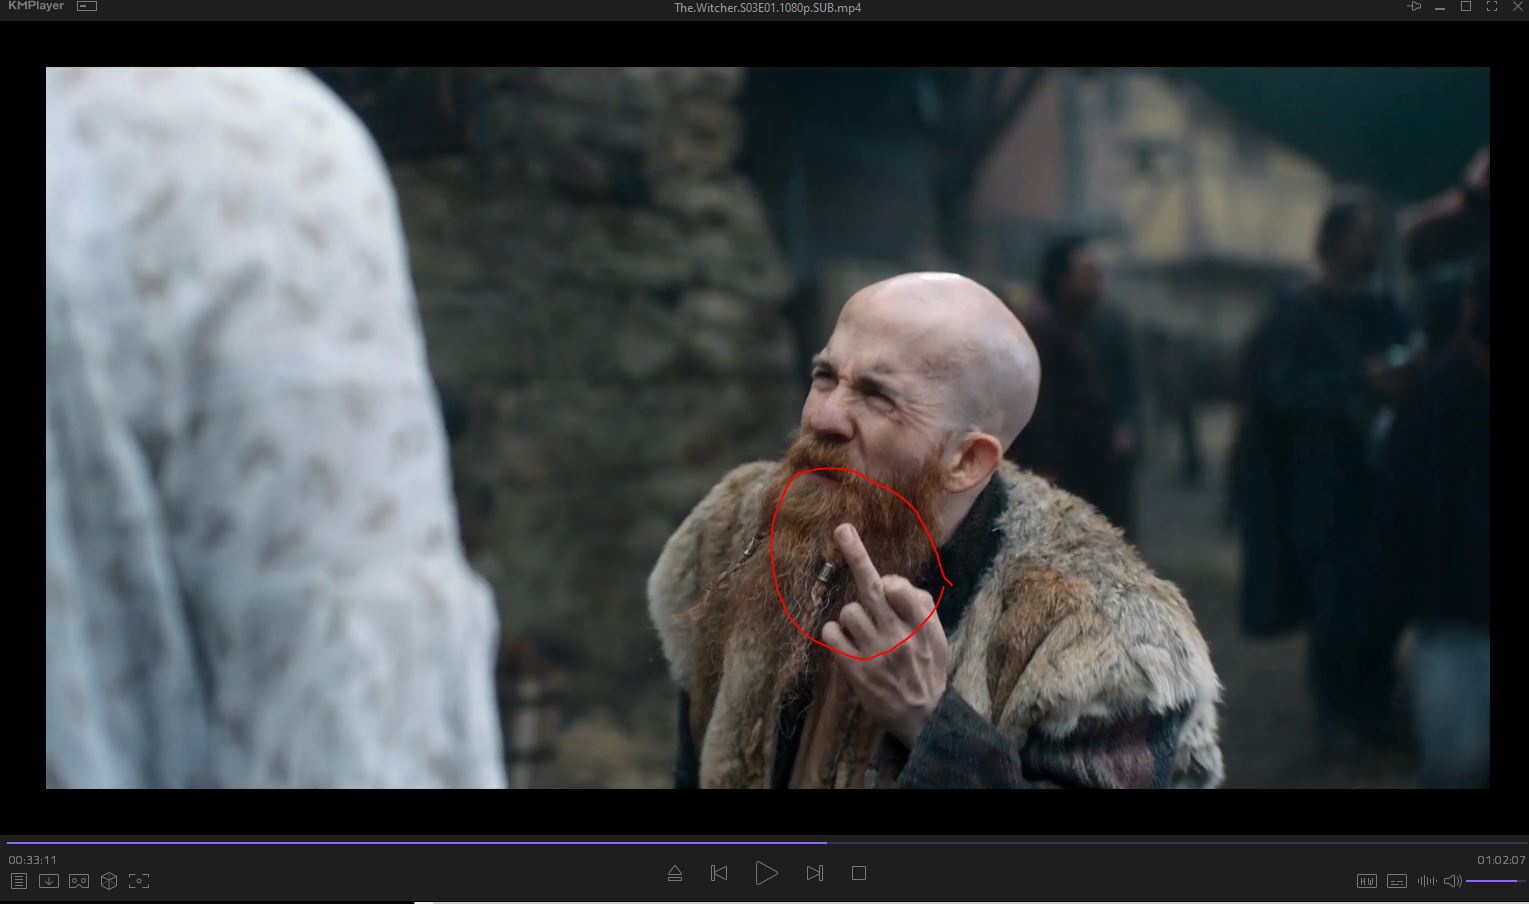
Task: Click the 3D cube icon
Action: (x=109, y=881)
